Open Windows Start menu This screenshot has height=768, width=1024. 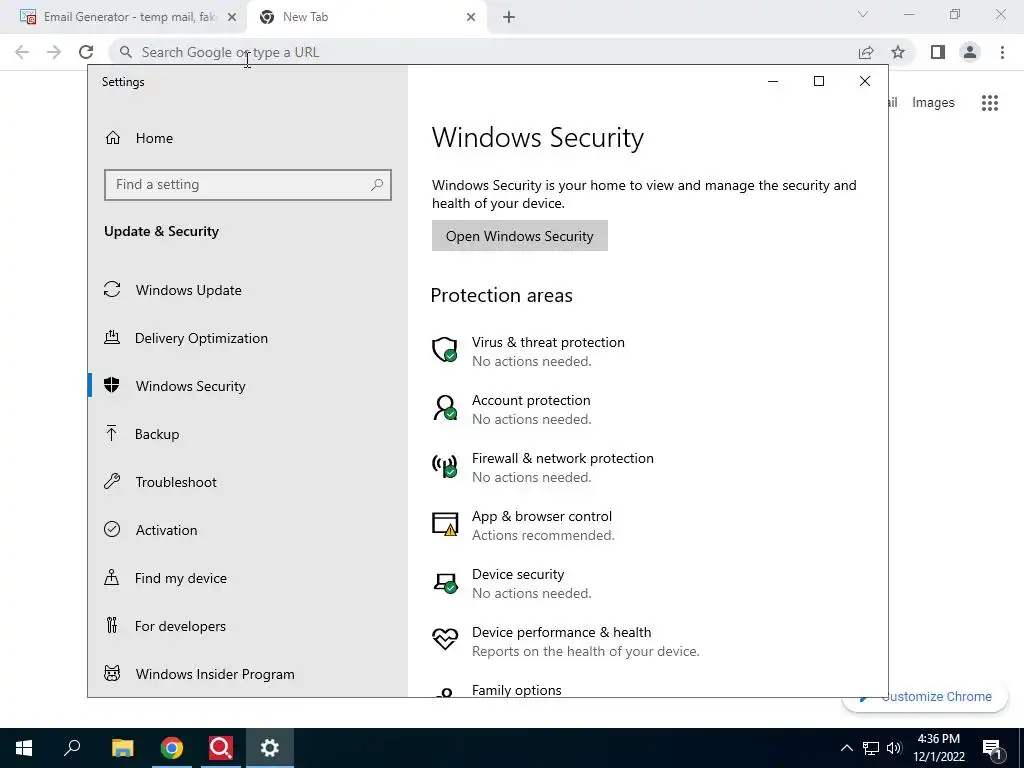24,748
